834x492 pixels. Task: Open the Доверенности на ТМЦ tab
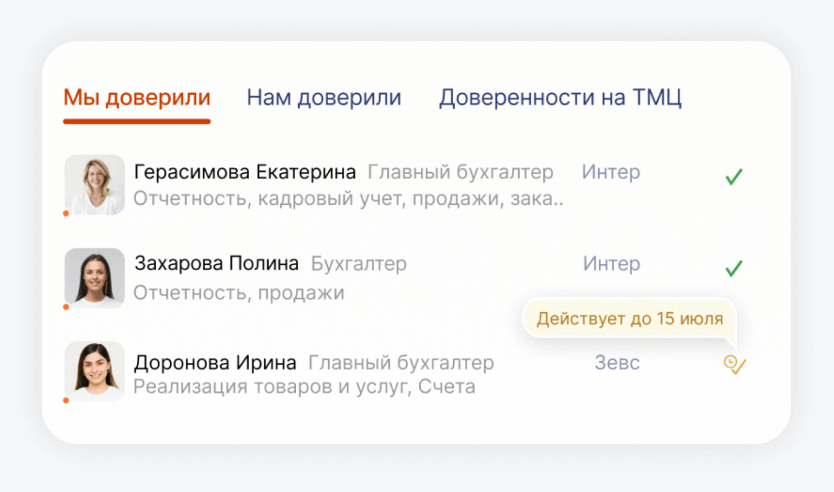click(x=560, y=98)
